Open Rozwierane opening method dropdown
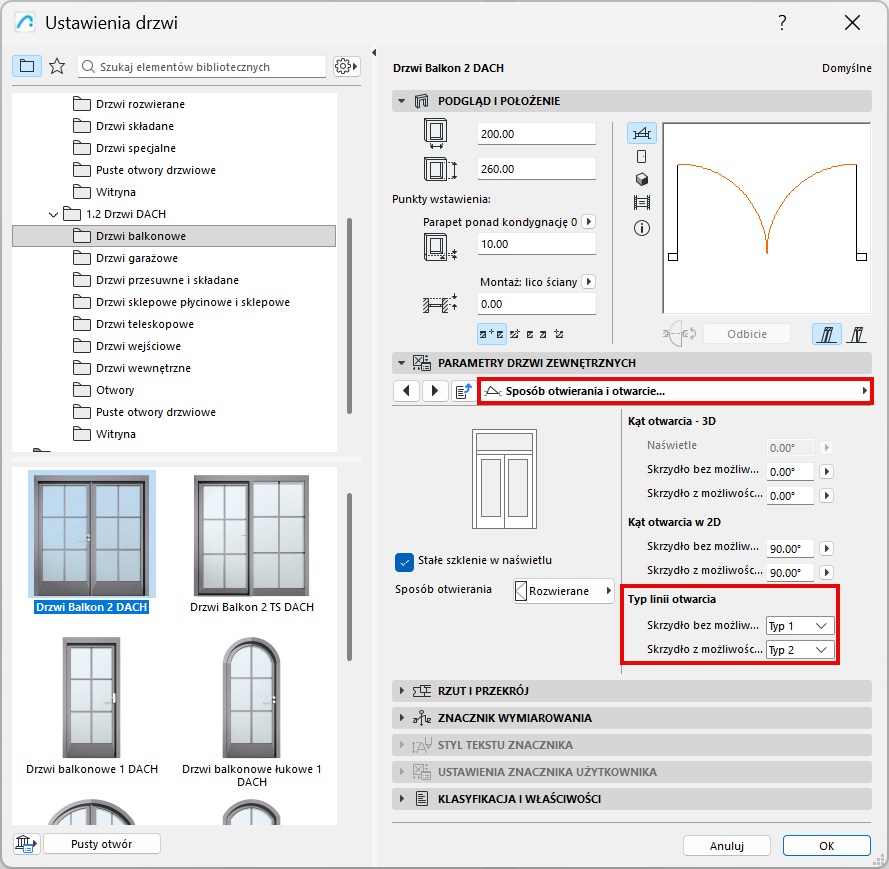 pos(564,591)
